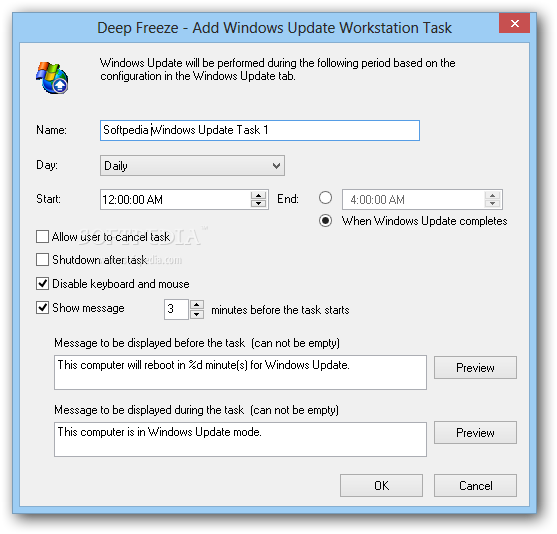Click the dialog title 'Deep Freeze - Add Windows Update Workstation Task'

tap(275, 28)
